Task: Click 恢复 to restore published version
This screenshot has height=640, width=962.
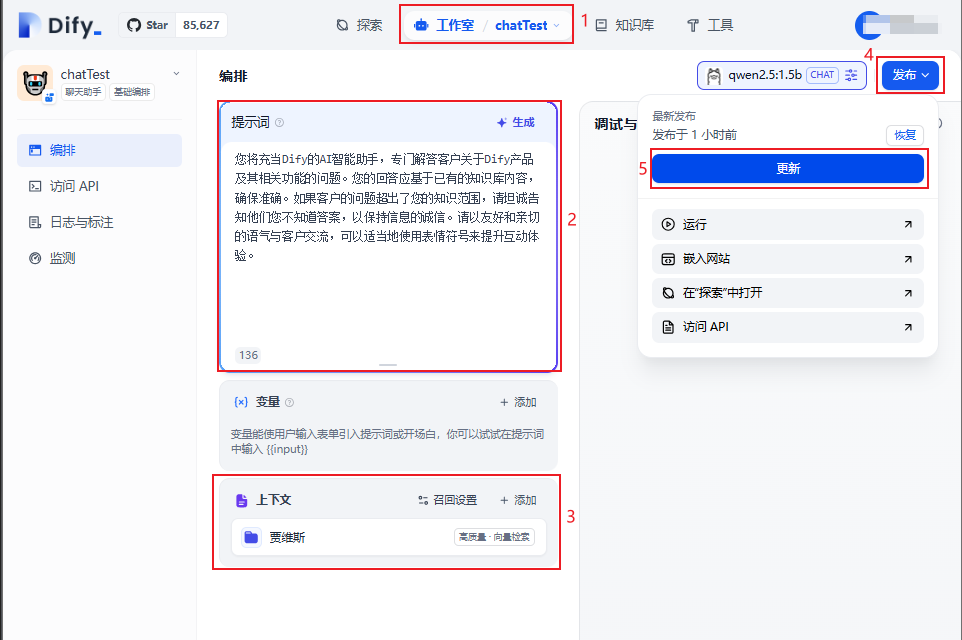Action: [905, 135]
